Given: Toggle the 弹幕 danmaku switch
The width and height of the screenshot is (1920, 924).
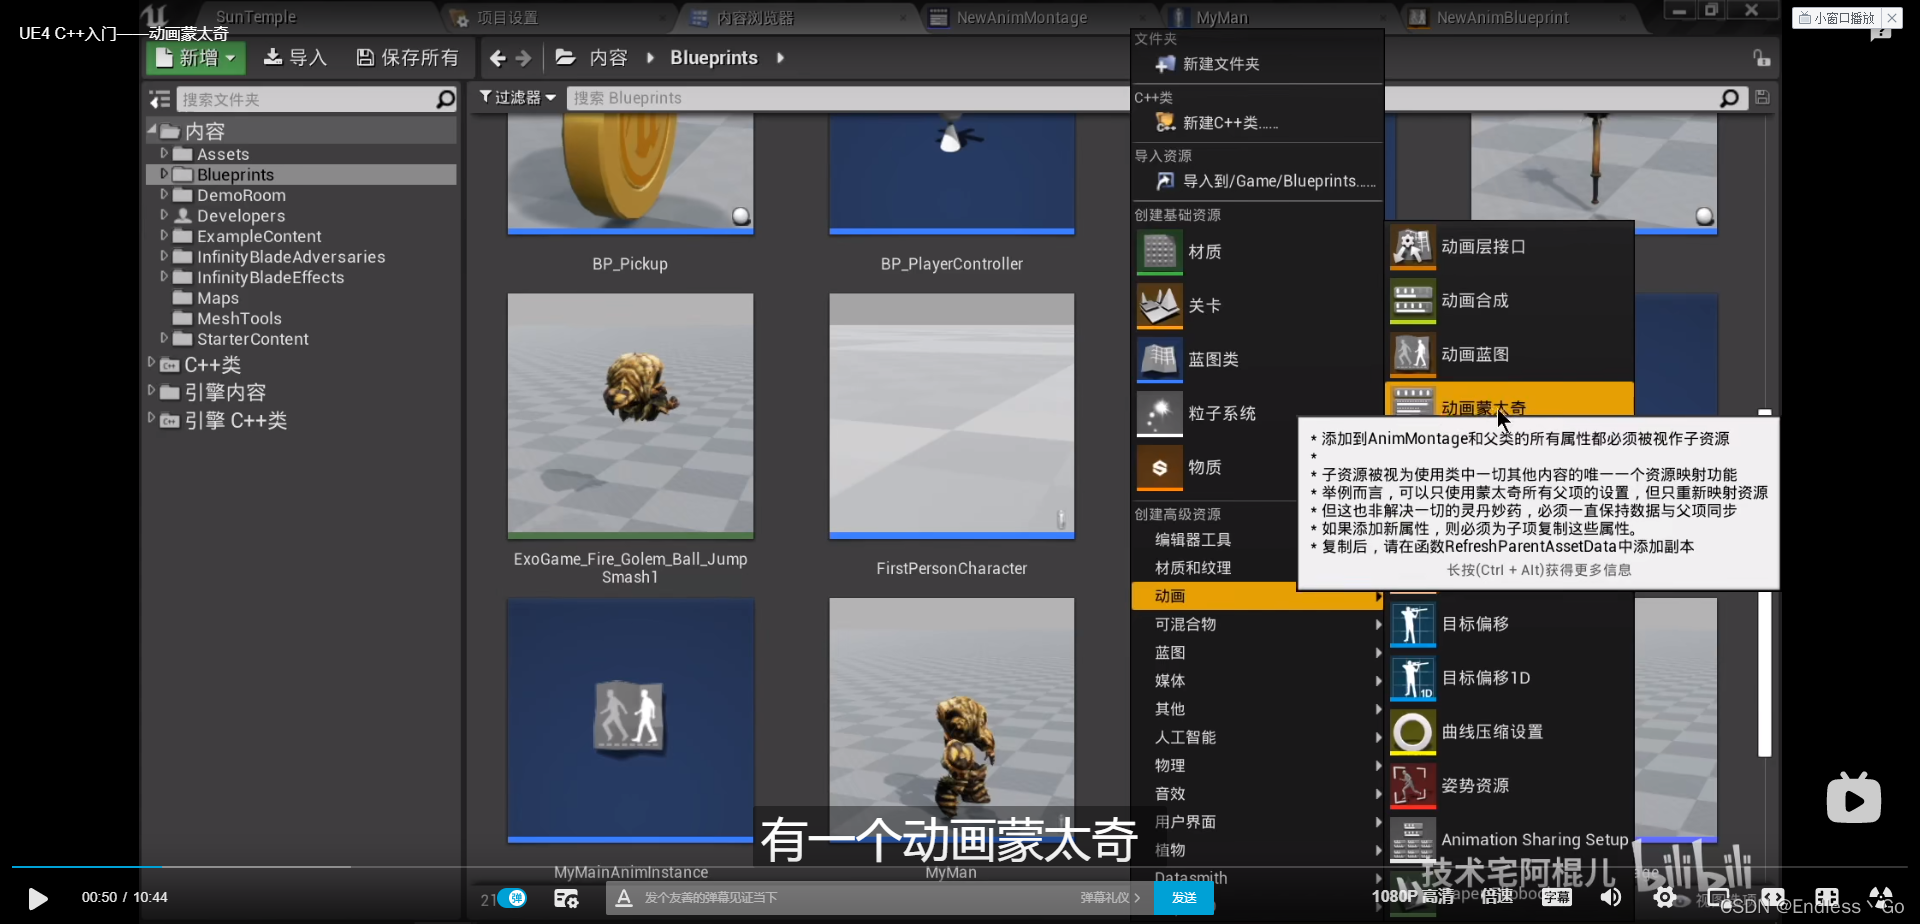Looking at the screenshot, I should (513, 898).
